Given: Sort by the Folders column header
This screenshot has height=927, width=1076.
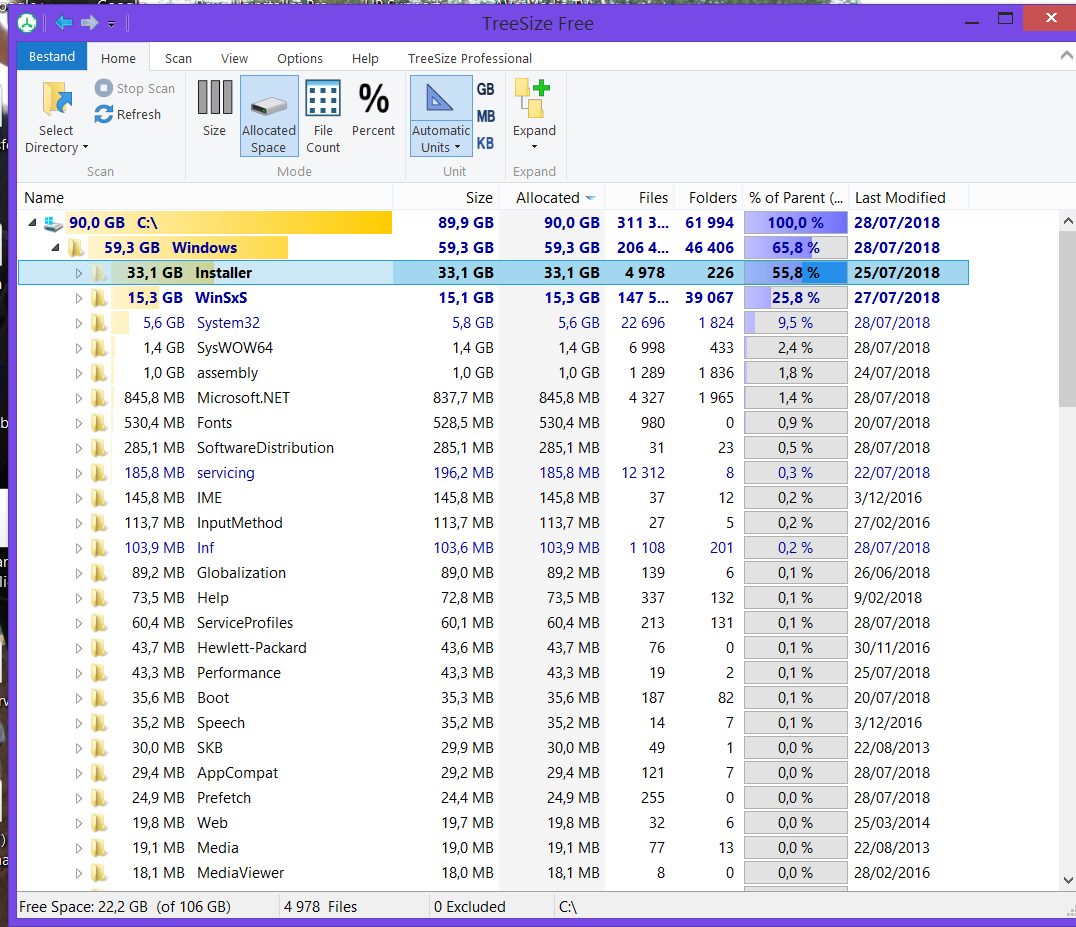Looking at the screenshot, I should [709, 198].
